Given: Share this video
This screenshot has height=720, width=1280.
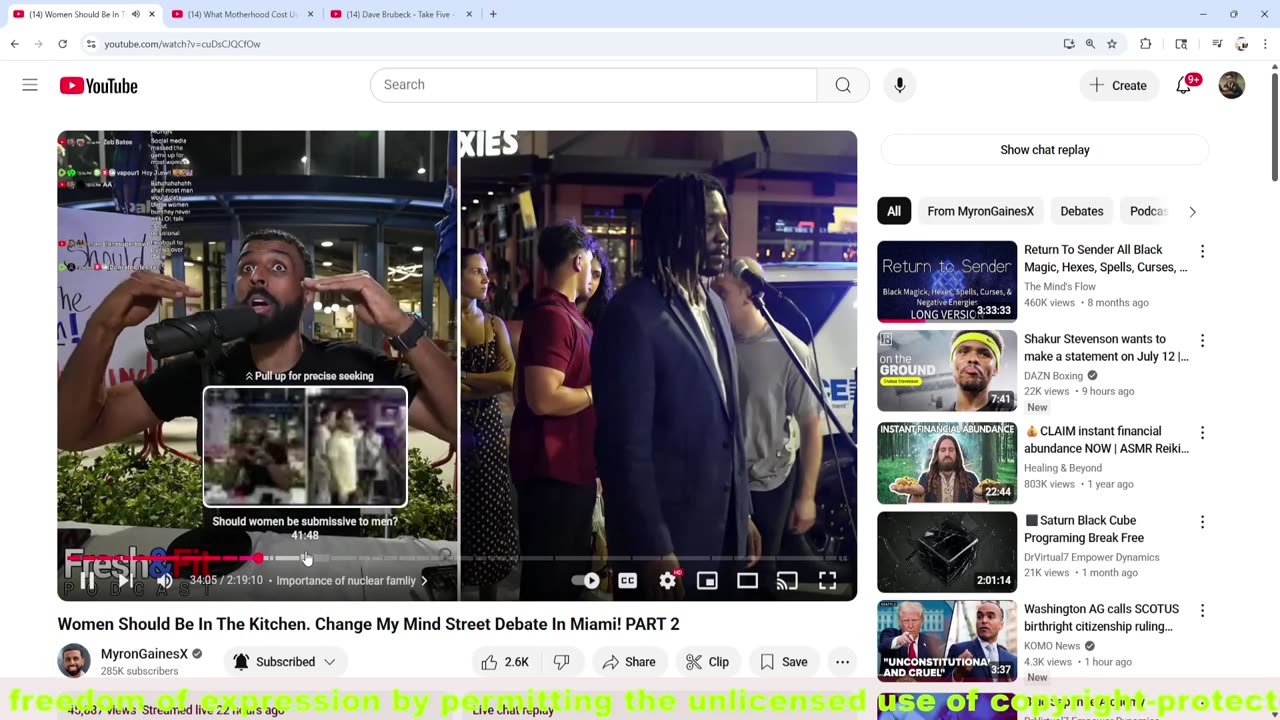Looking at the screenshot, I should click(628, 662).
